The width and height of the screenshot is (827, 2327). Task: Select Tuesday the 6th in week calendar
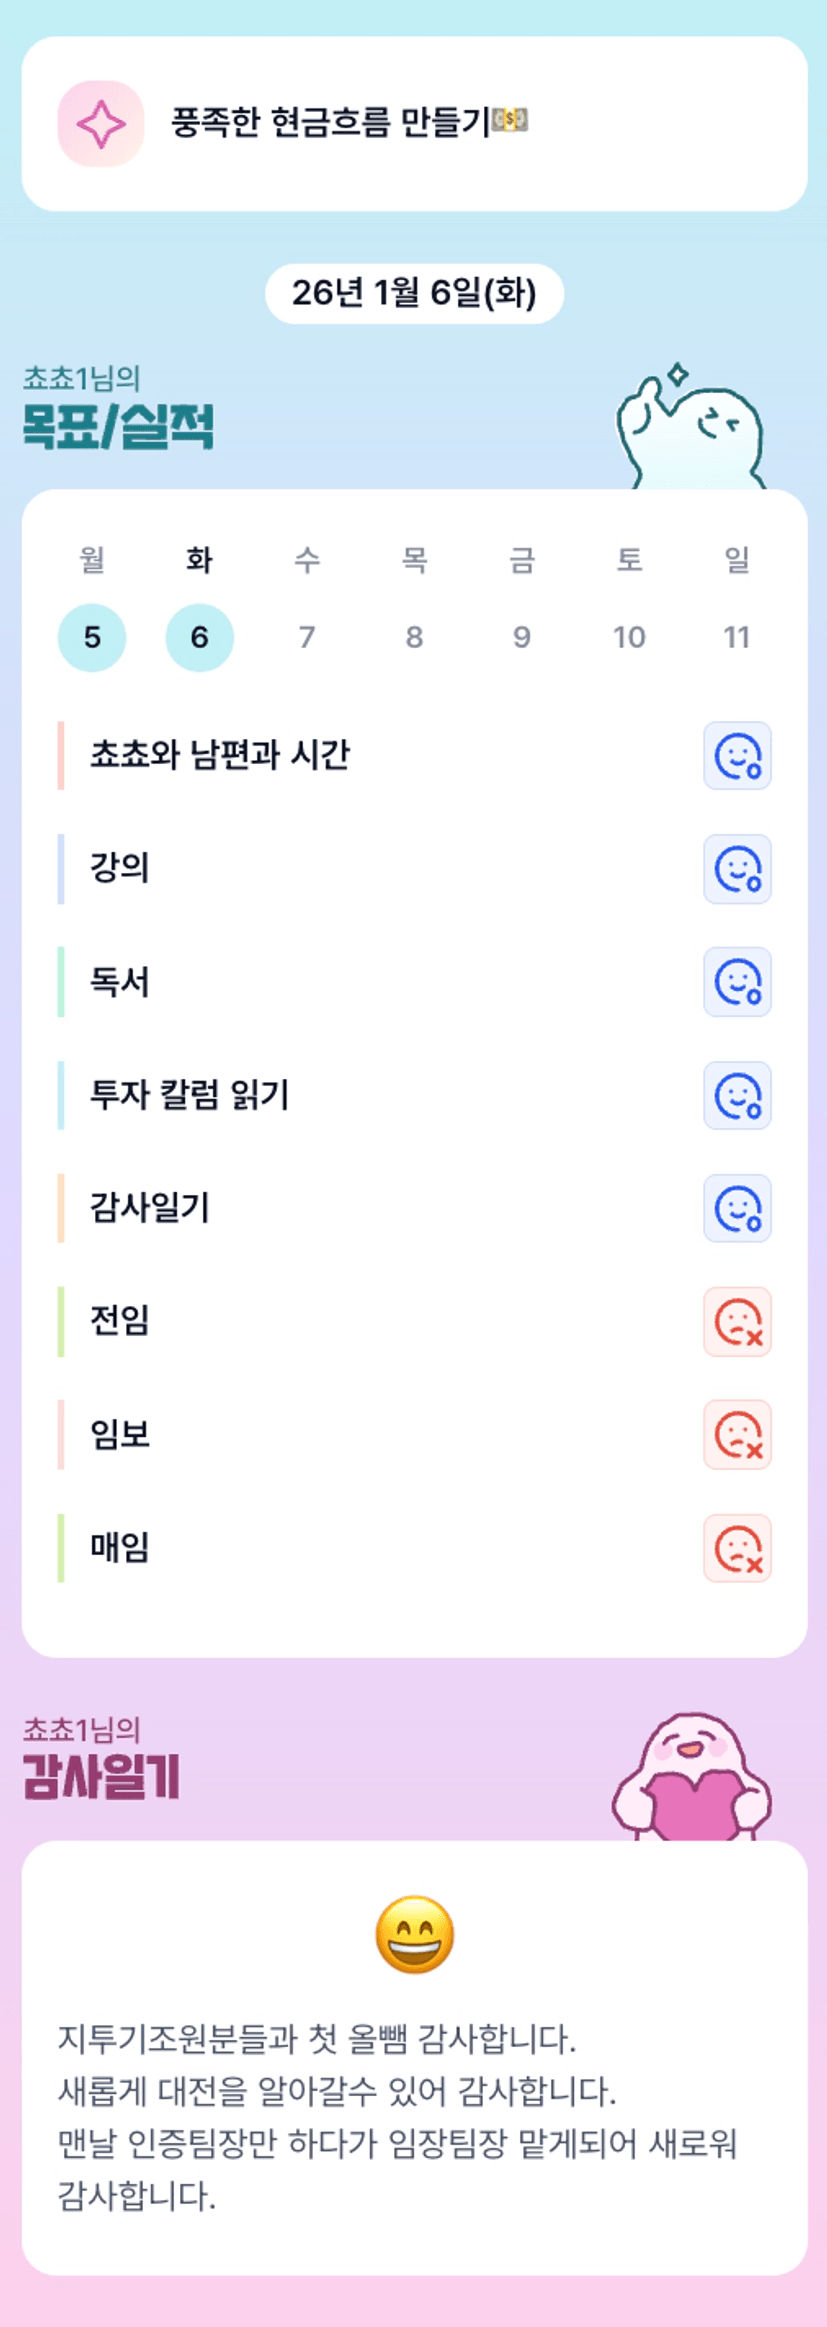pos(199,637)
